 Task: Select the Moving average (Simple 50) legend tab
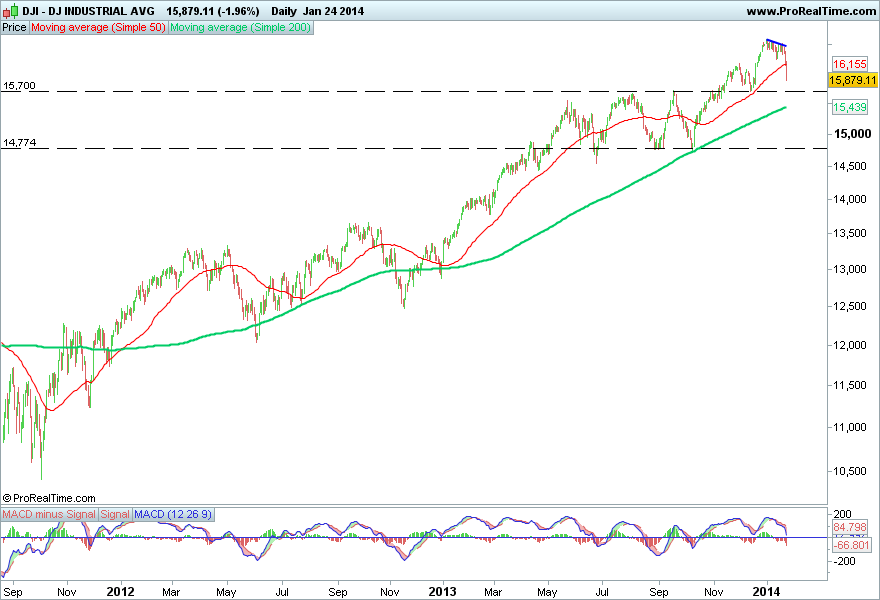pyautogui.click(x=98, y=28)
